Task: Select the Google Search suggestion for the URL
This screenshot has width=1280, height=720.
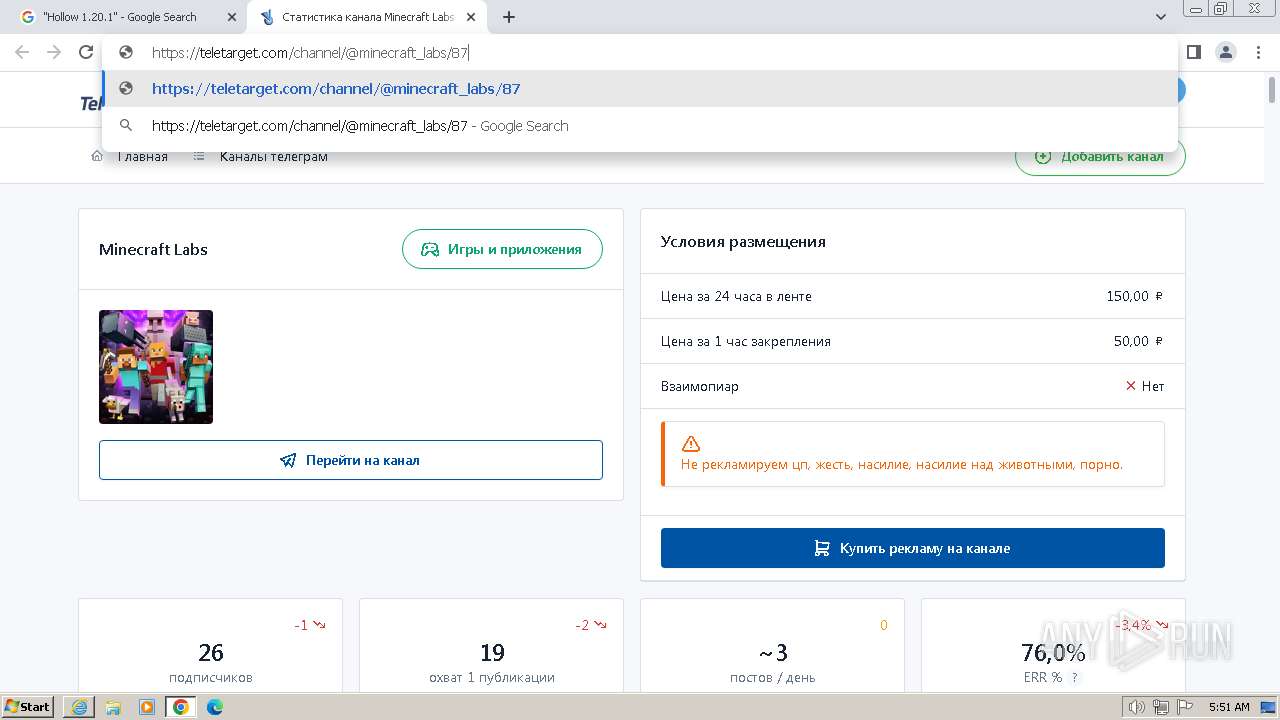Action: coord(640,126)
